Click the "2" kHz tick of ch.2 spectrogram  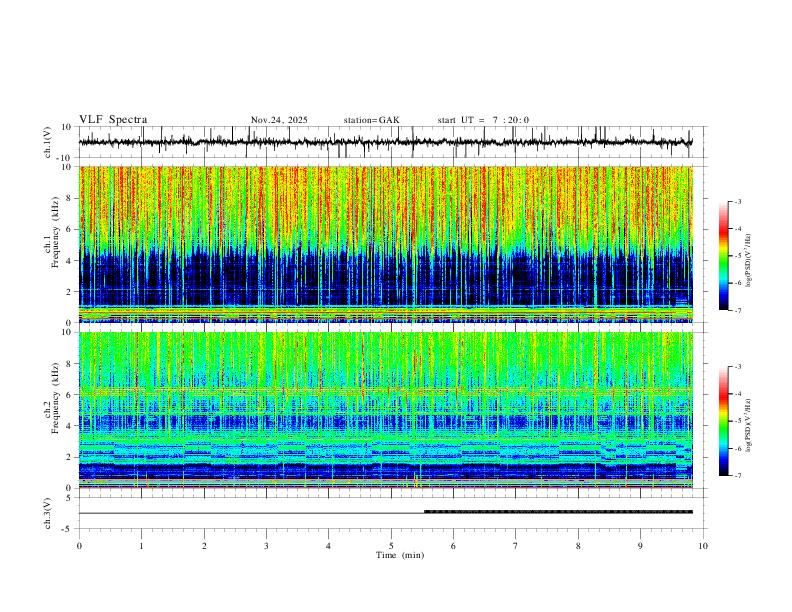[70, 457]
